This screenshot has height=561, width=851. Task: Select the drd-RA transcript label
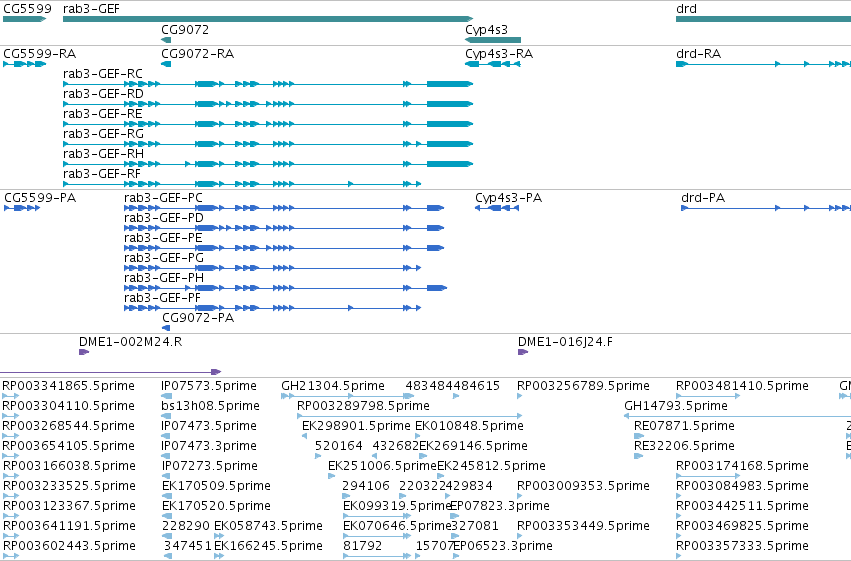pos(698,54)
